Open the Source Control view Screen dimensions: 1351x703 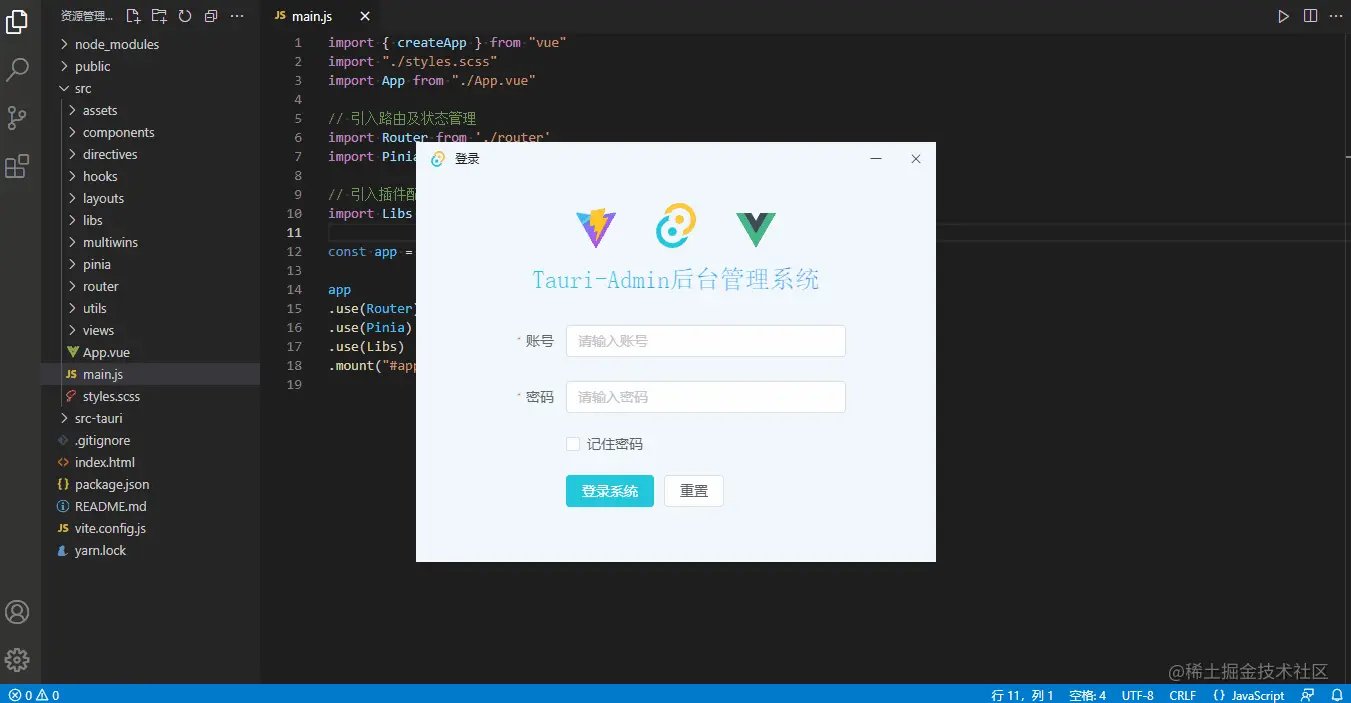[x=17, y=118]
